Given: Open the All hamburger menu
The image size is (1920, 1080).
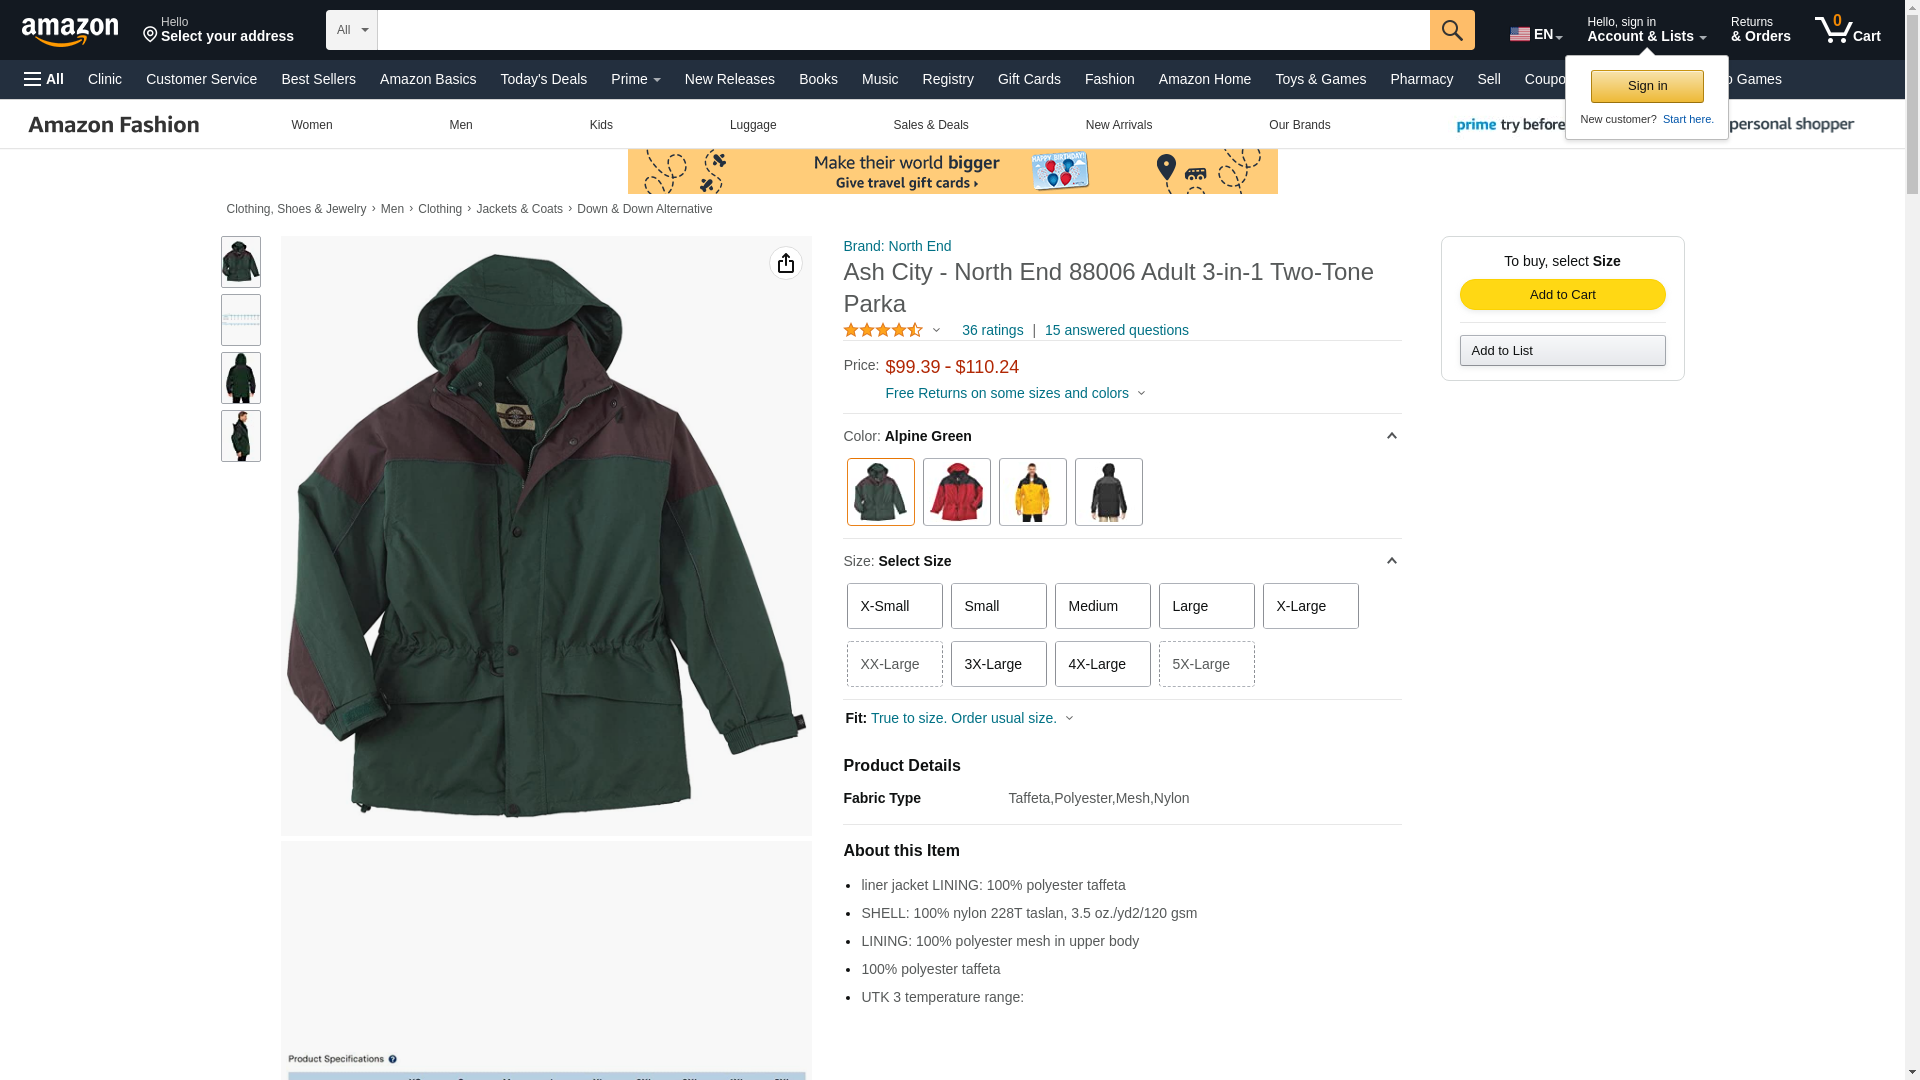Looking at the screenshot, I should (x=44, y=79).
